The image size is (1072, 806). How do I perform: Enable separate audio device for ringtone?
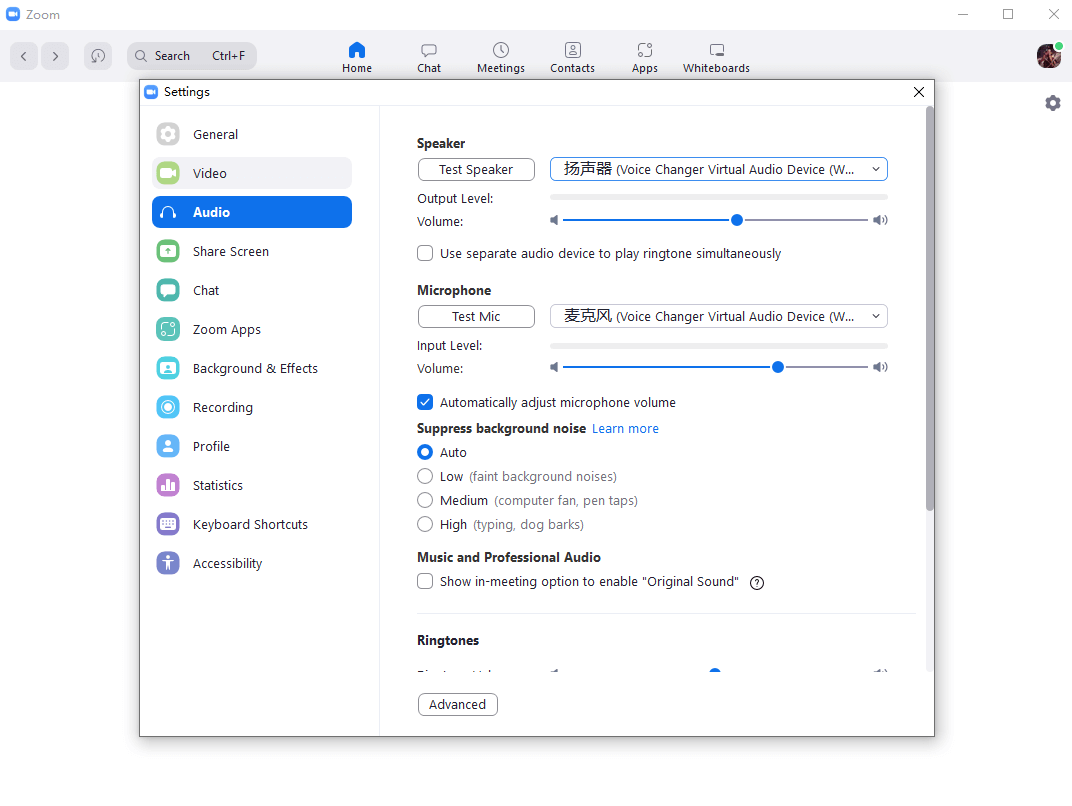(x=426, y=254)
